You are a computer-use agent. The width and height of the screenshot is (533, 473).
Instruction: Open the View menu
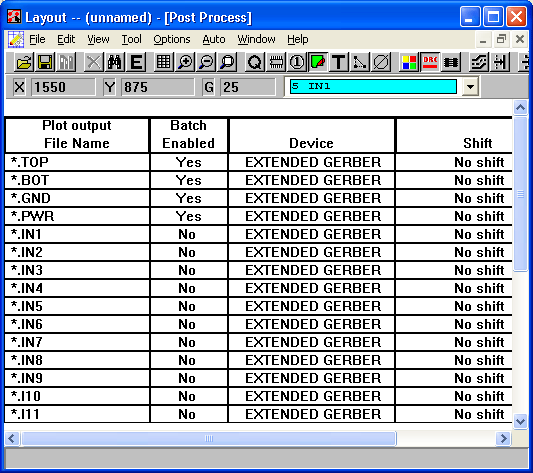pyautogui.click(x=98, y=39)
